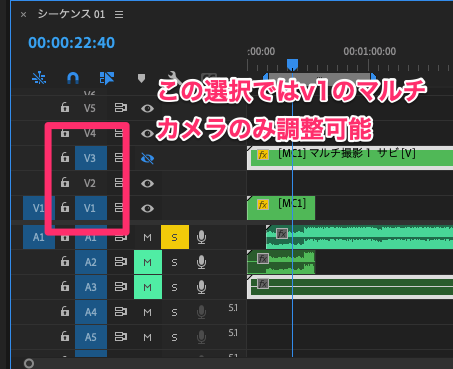Toggle lock on track A5
The width and height of the screenshot is (453, 369).
[65, 336]
